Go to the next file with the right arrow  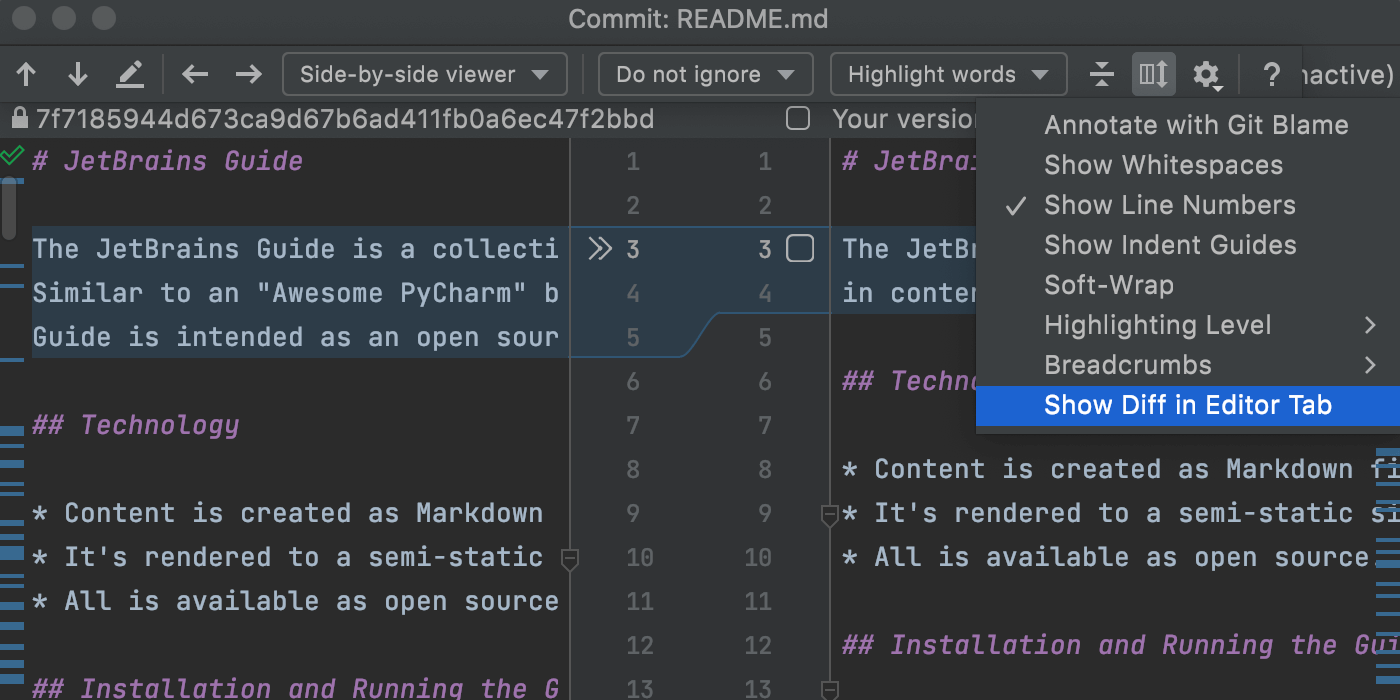(x=248, y=74)
